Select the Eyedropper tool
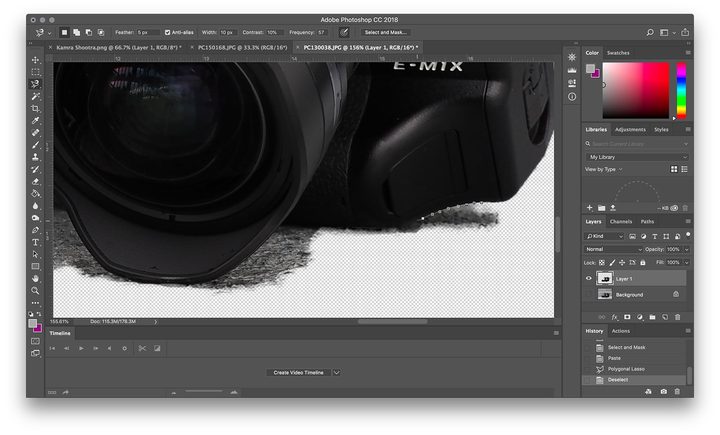Viewport: 720px width, 435px height. 35,120
